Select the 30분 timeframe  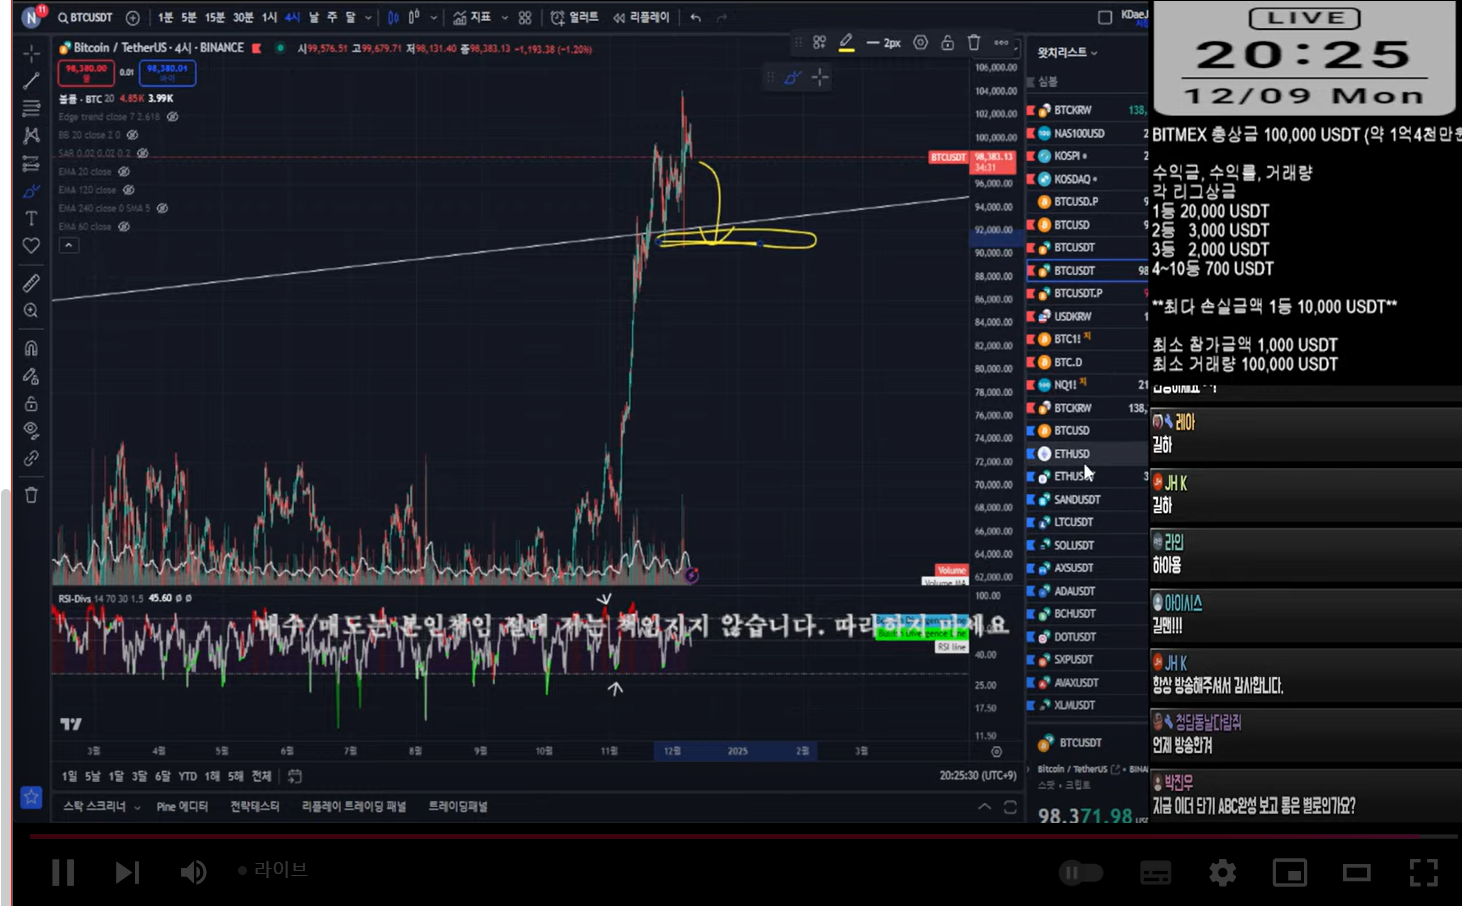pyautogui.click(x=243, y=17)
